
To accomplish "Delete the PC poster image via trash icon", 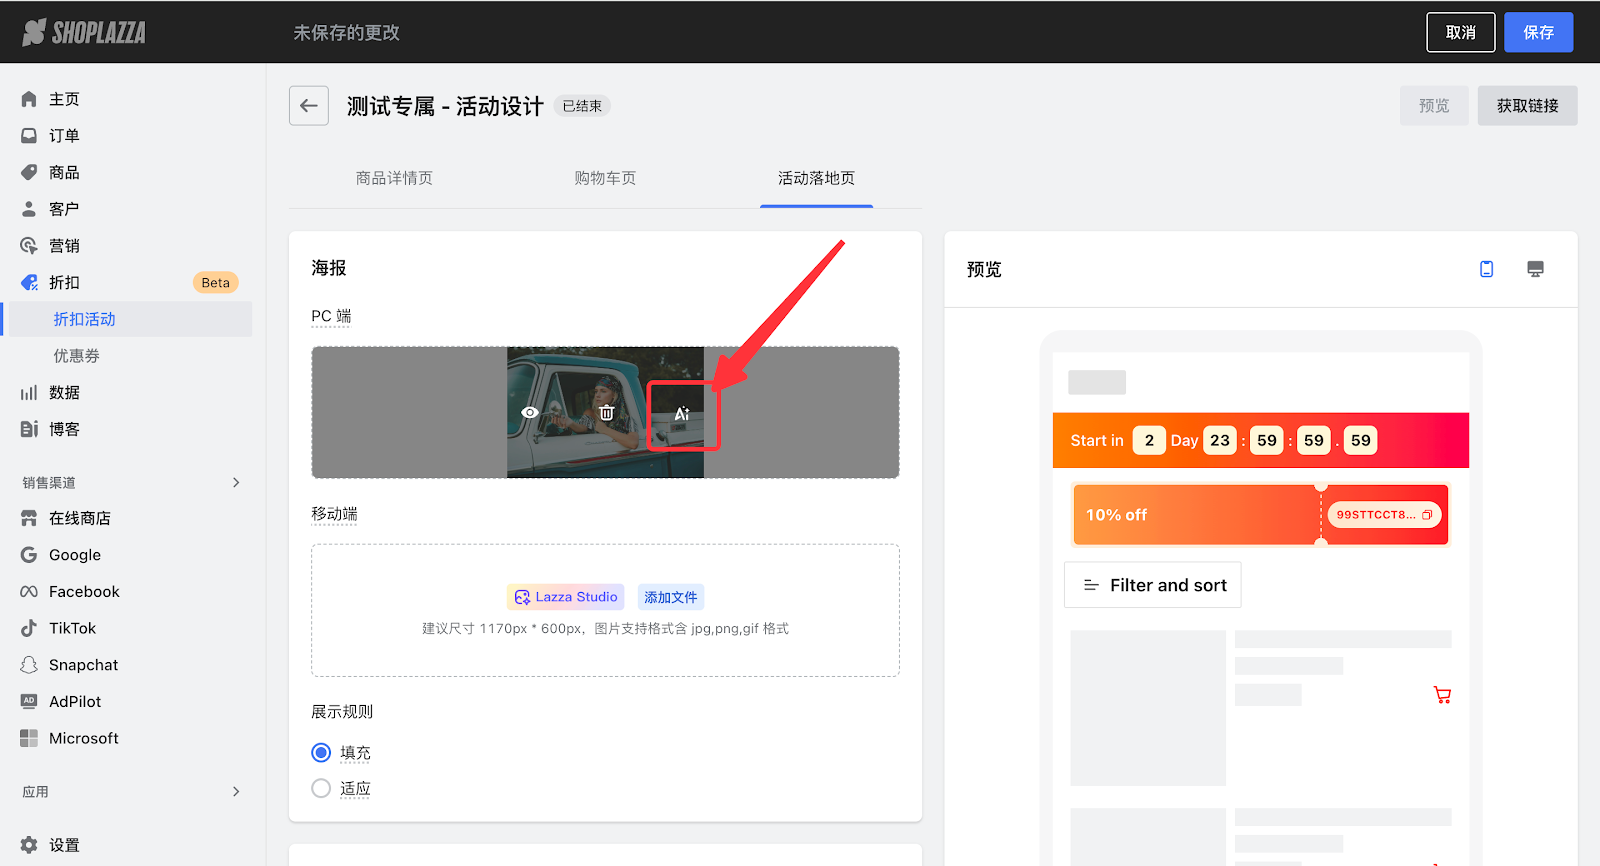I will pos(606,413).
